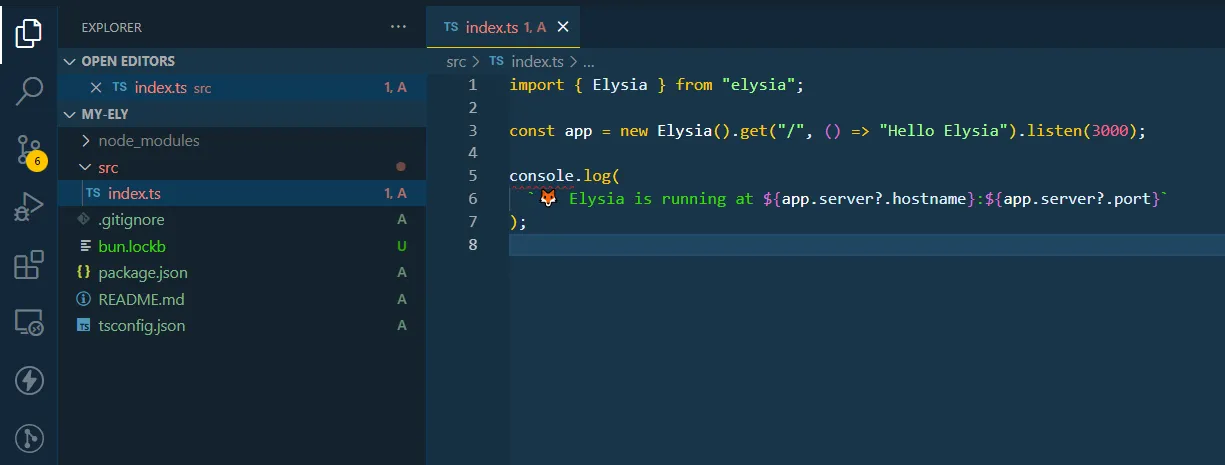1225x465 pixels.
Task: Open the Search view icon
Action: point(29,91)
